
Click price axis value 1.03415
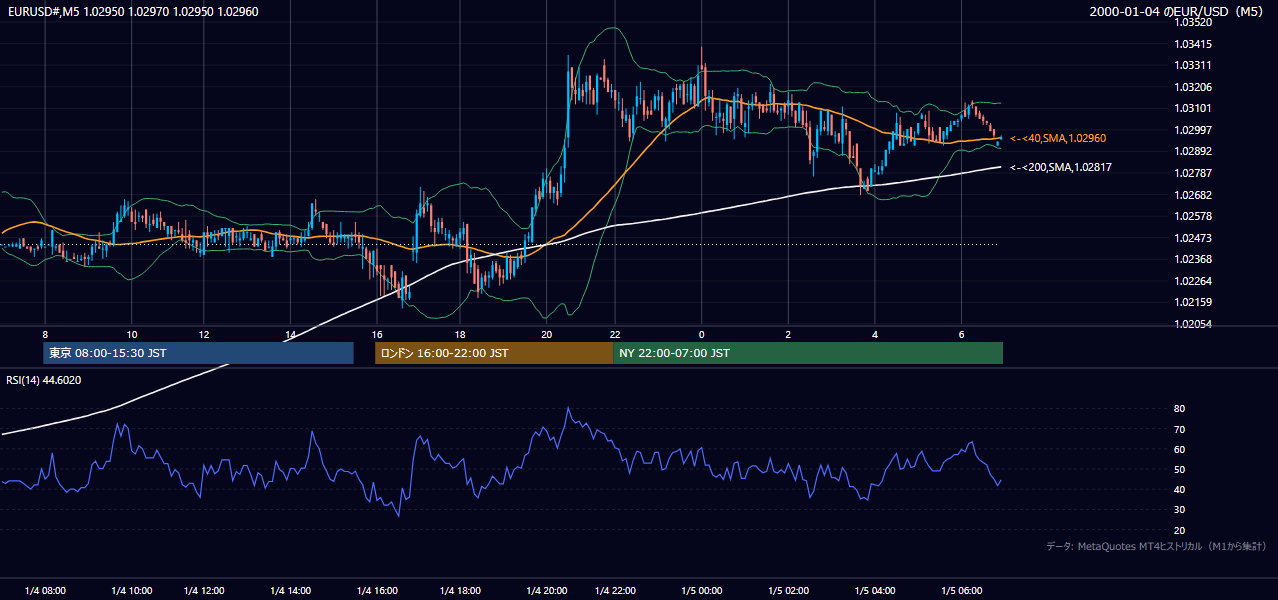tap(1194, 44)
